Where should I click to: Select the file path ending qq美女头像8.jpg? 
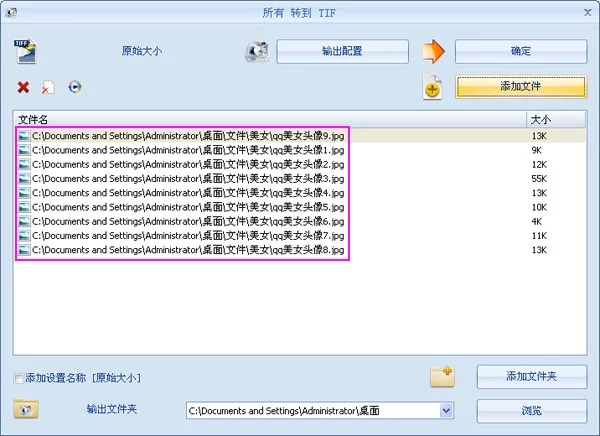pos(188,250)
